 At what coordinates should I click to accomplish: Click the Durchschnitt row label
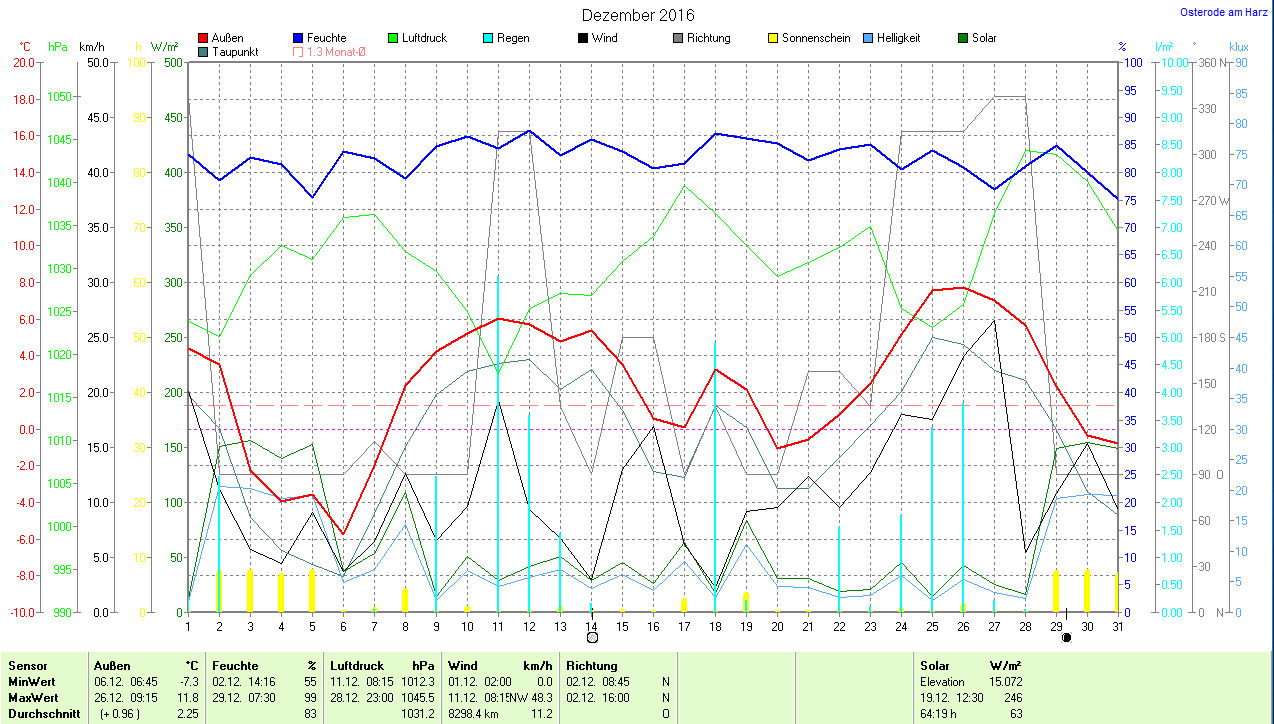(42, 713)
